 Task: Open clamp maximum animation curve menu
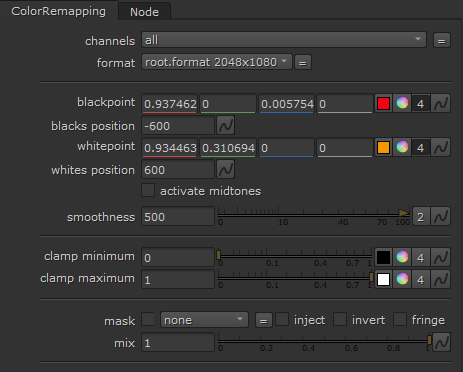[x=441, y=279]
